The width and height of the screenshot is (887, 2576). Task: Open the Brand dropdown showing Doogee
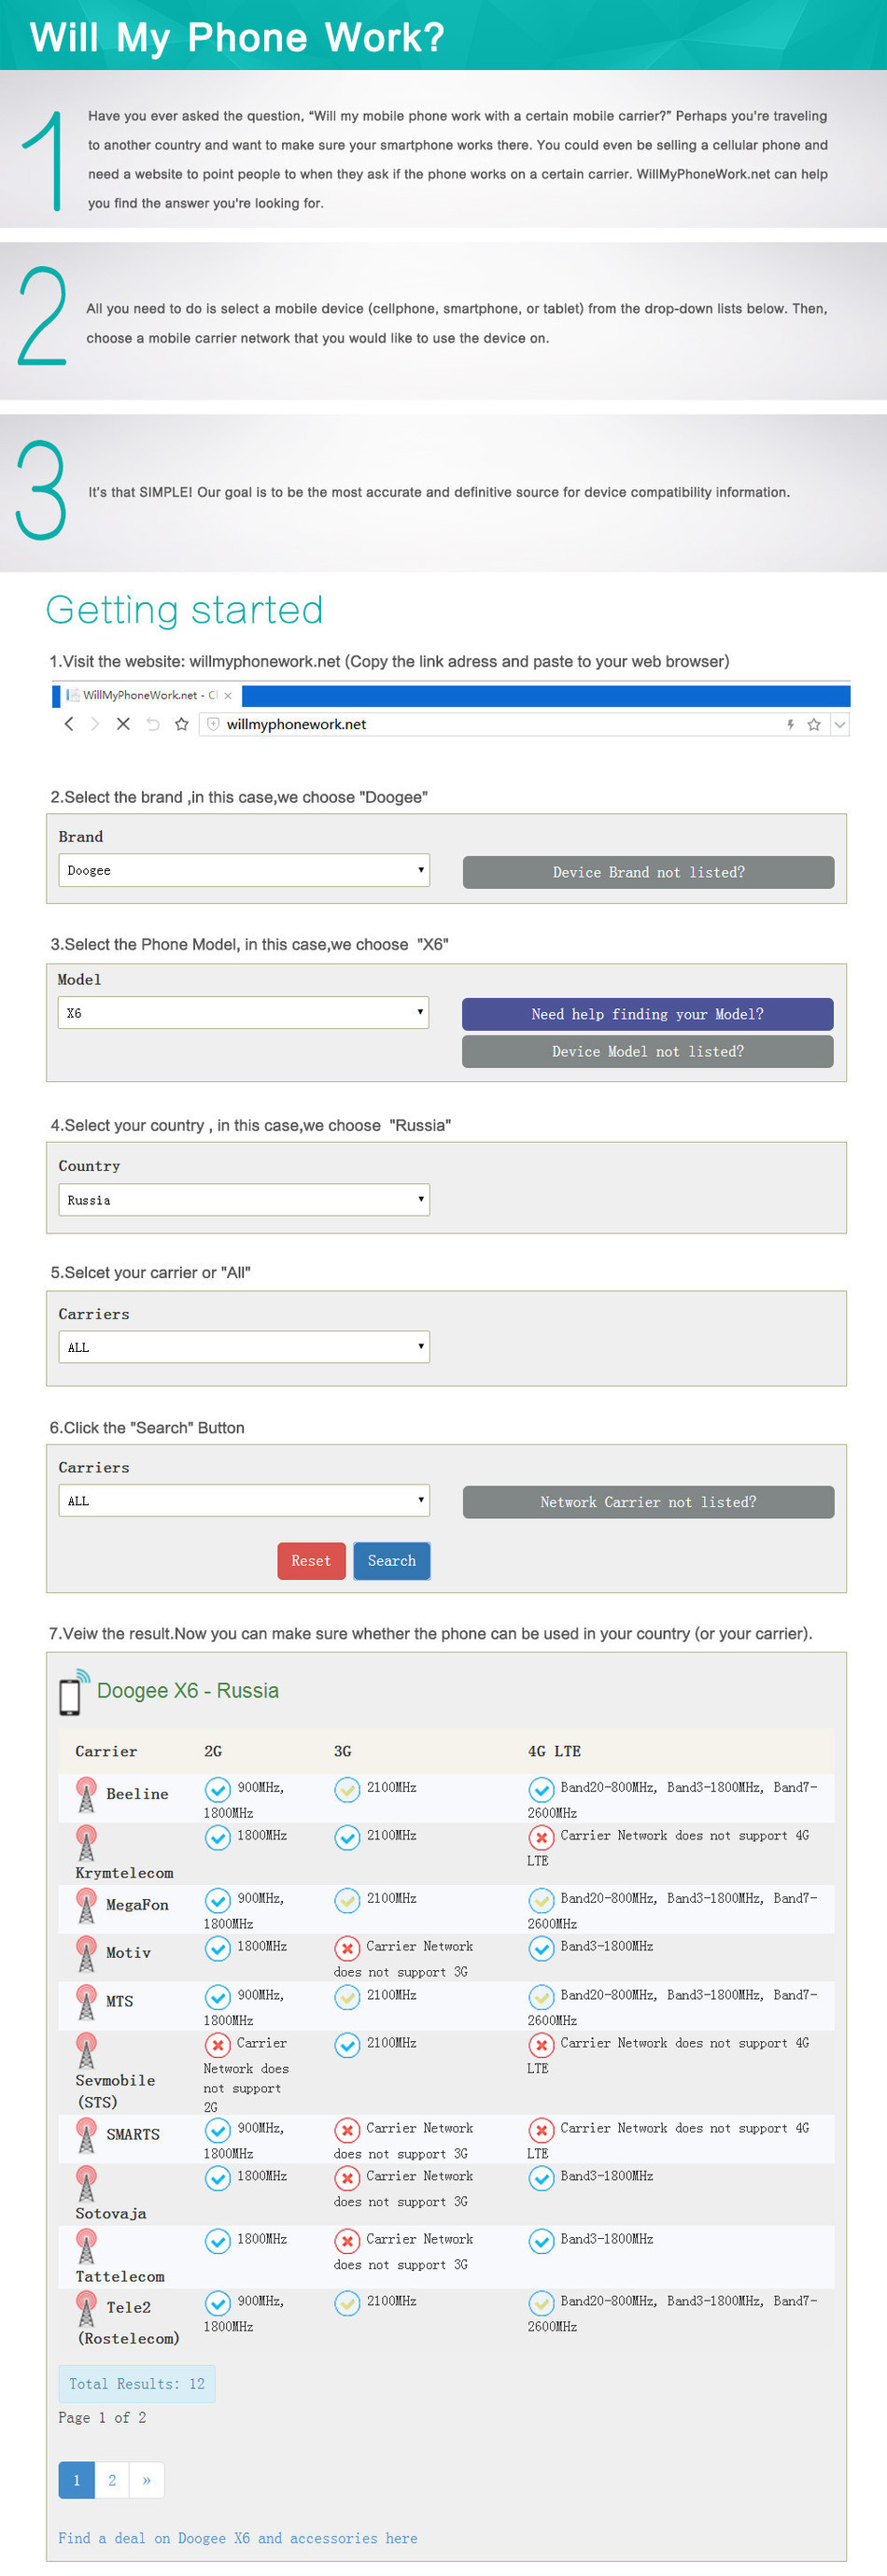pos(244,870)
